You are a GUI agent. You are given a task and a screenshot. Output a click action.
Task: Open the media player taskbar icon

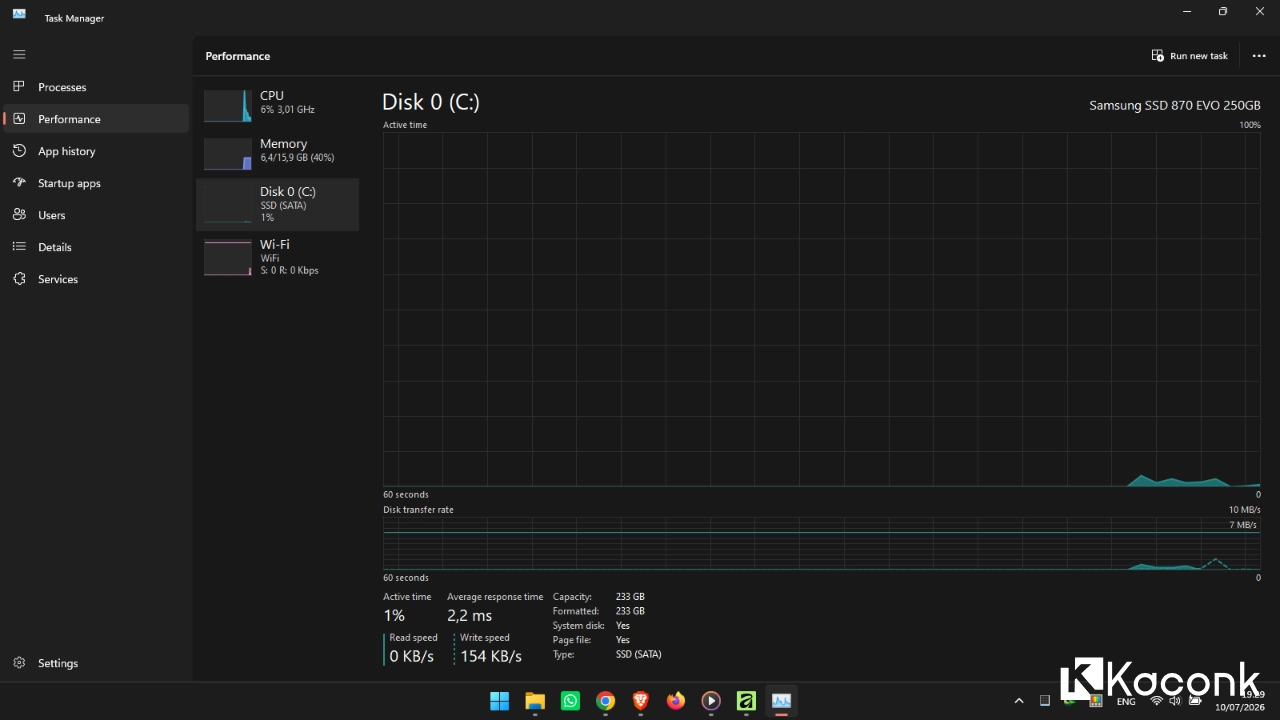pyautogui.click(x=711, y=701)
